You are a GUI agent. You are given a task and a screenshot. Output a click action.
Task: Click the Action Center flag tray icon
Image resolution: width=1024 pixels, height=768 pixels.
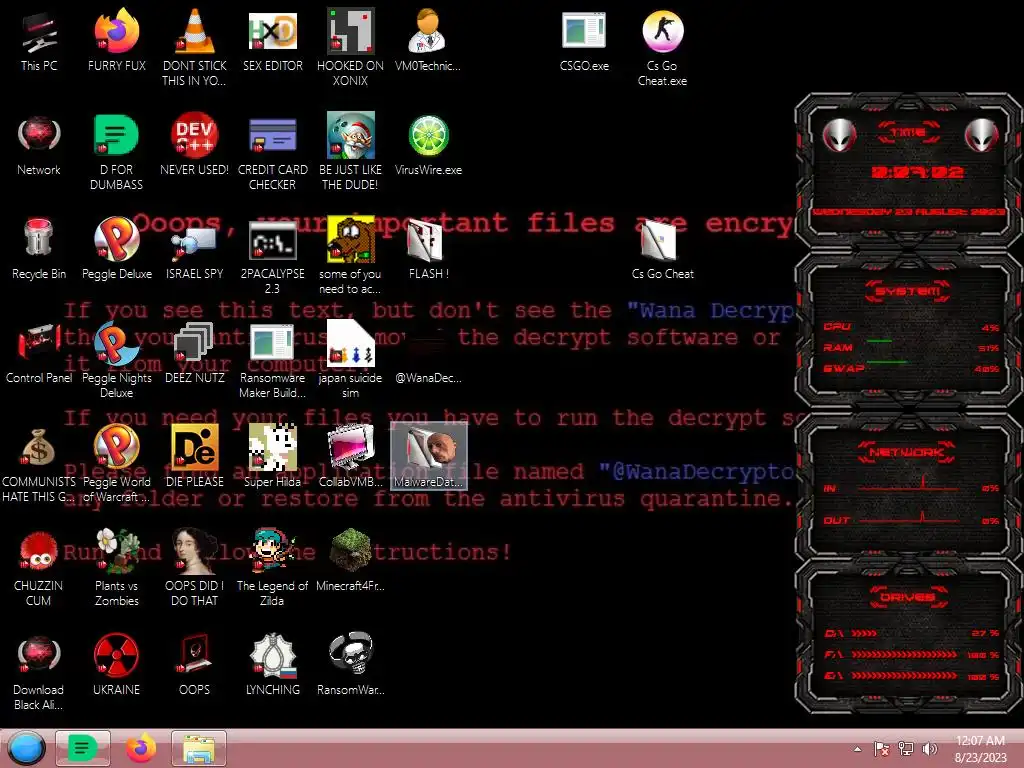coord(881,749)
